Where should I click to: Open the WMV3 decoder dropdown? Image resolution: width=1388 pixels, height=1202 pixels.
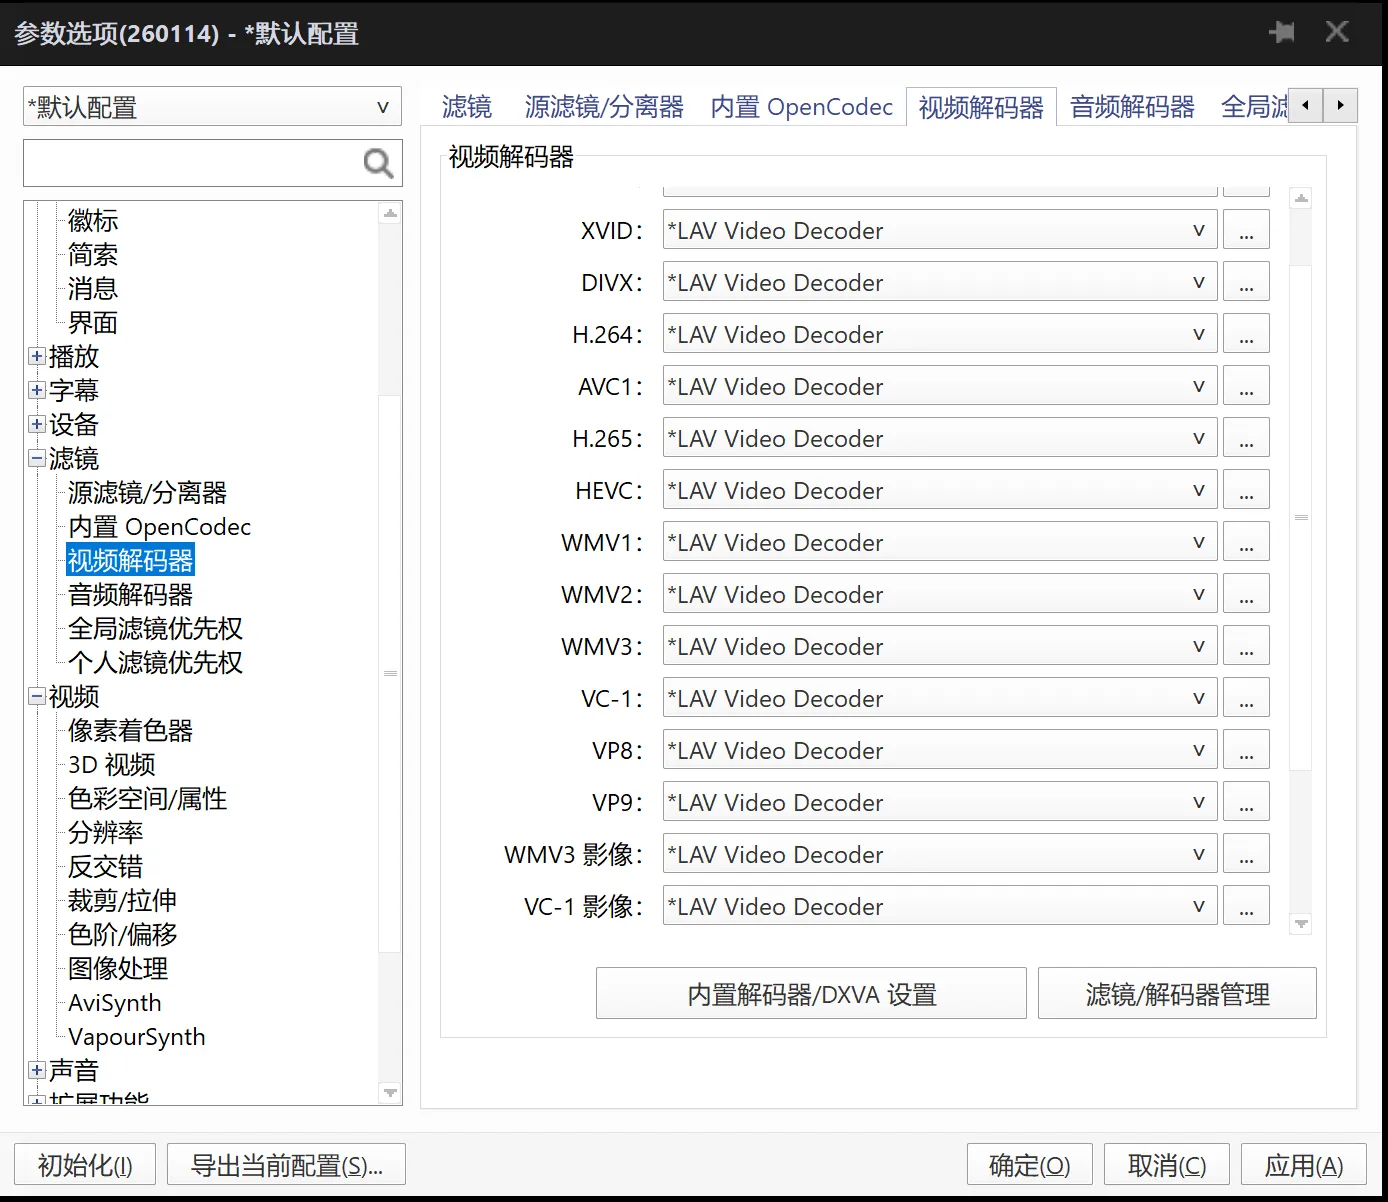point(939,647)
